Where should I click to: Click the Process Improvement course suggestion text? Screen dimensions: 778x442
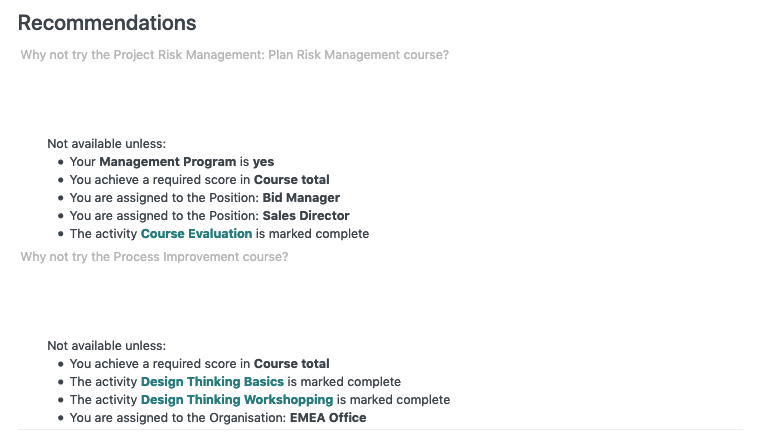[x=154, y=256]
